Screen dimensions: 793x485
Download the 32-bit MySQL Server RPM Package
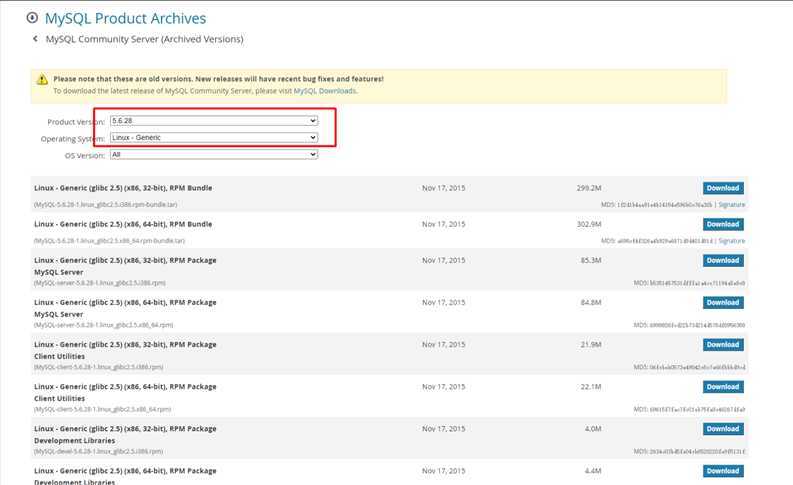coord(723,260)
